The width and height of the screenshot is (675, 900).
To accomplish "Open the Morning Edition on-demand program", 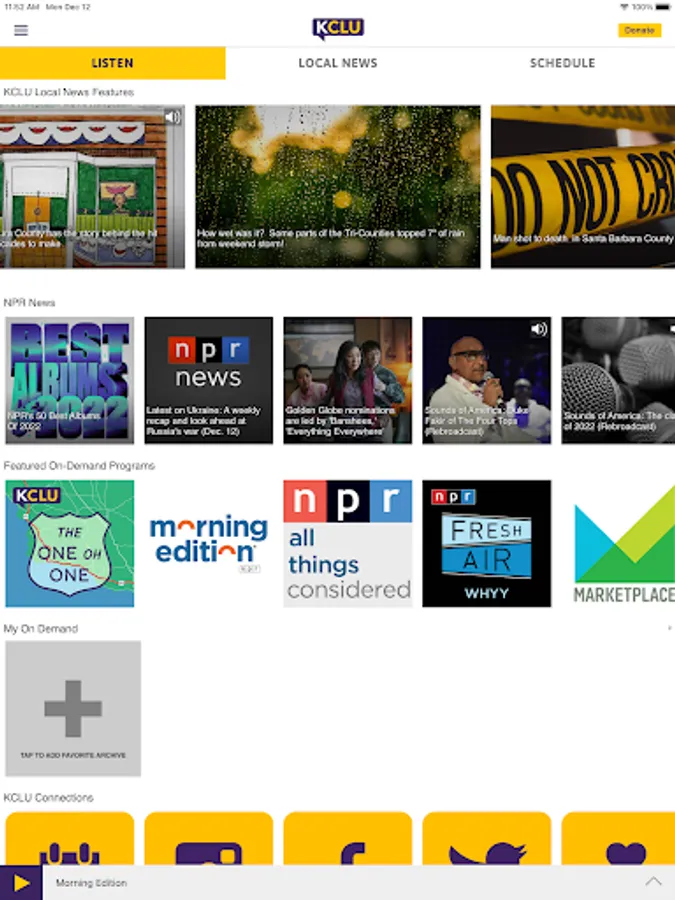I will (208, 544).
